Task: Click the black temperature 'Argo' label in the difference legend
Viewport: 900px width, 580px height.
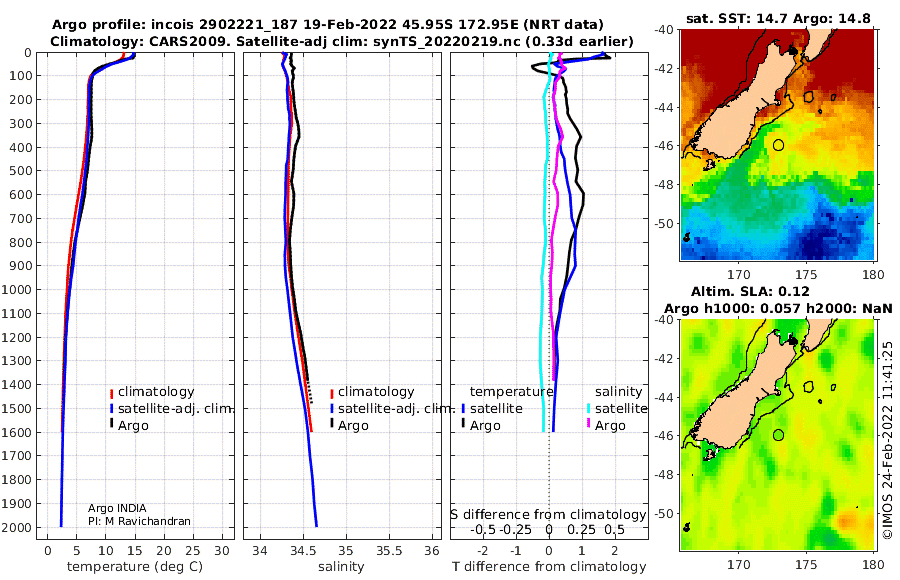Action: coord(485,426)
